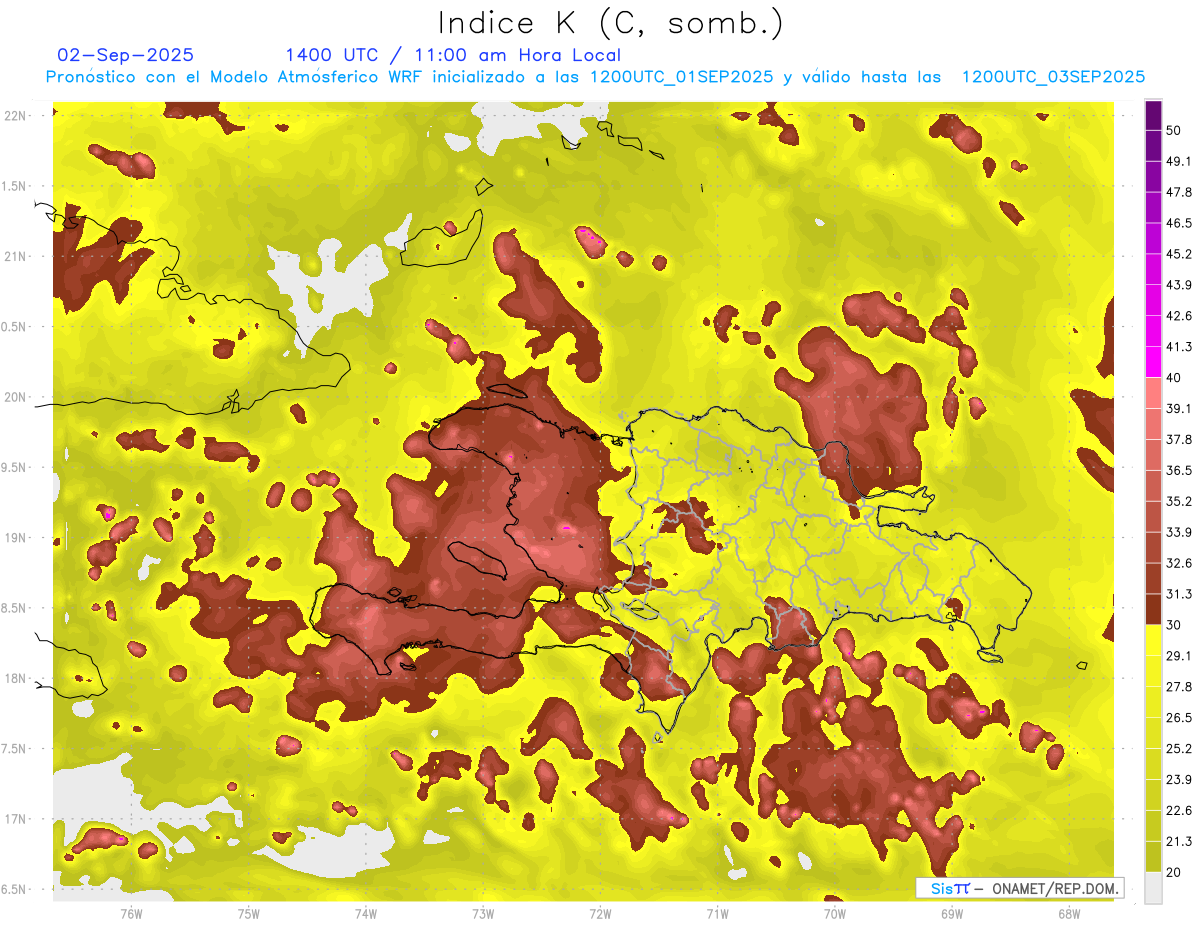Click the "50" colorbar value
Image resolution: width=1200 pixels, height=927 pixels.
(x=1174, y=130)
